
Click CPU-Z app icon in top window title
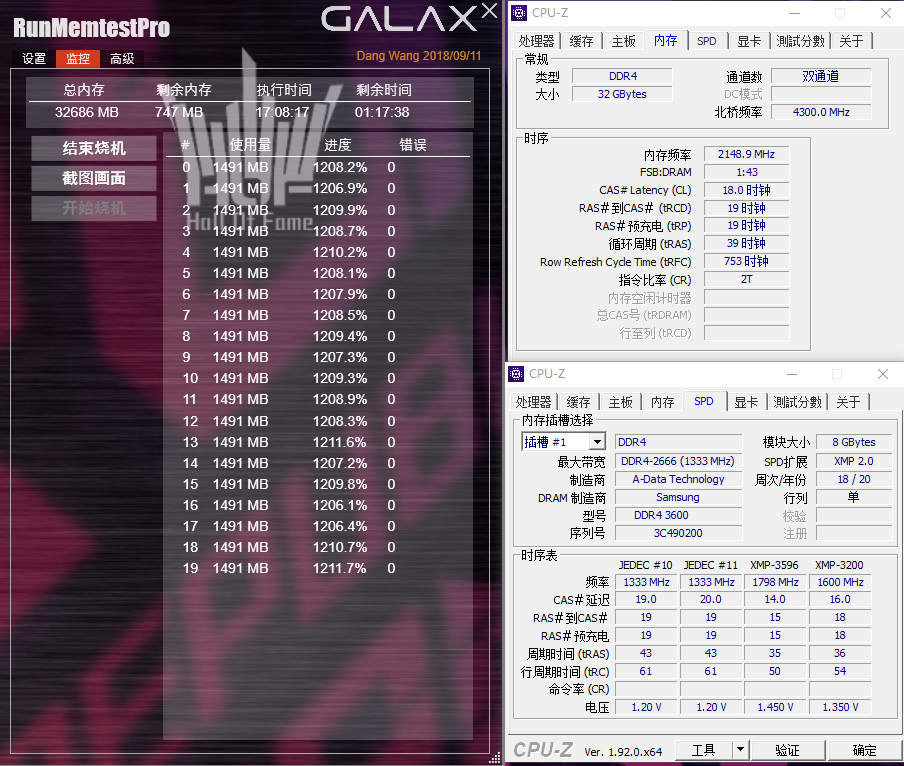coord(519,13)
